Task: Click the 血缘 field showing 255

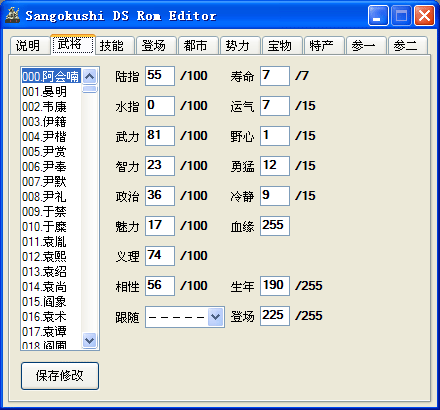Action: pyautogui.click(x=275, y=226)
